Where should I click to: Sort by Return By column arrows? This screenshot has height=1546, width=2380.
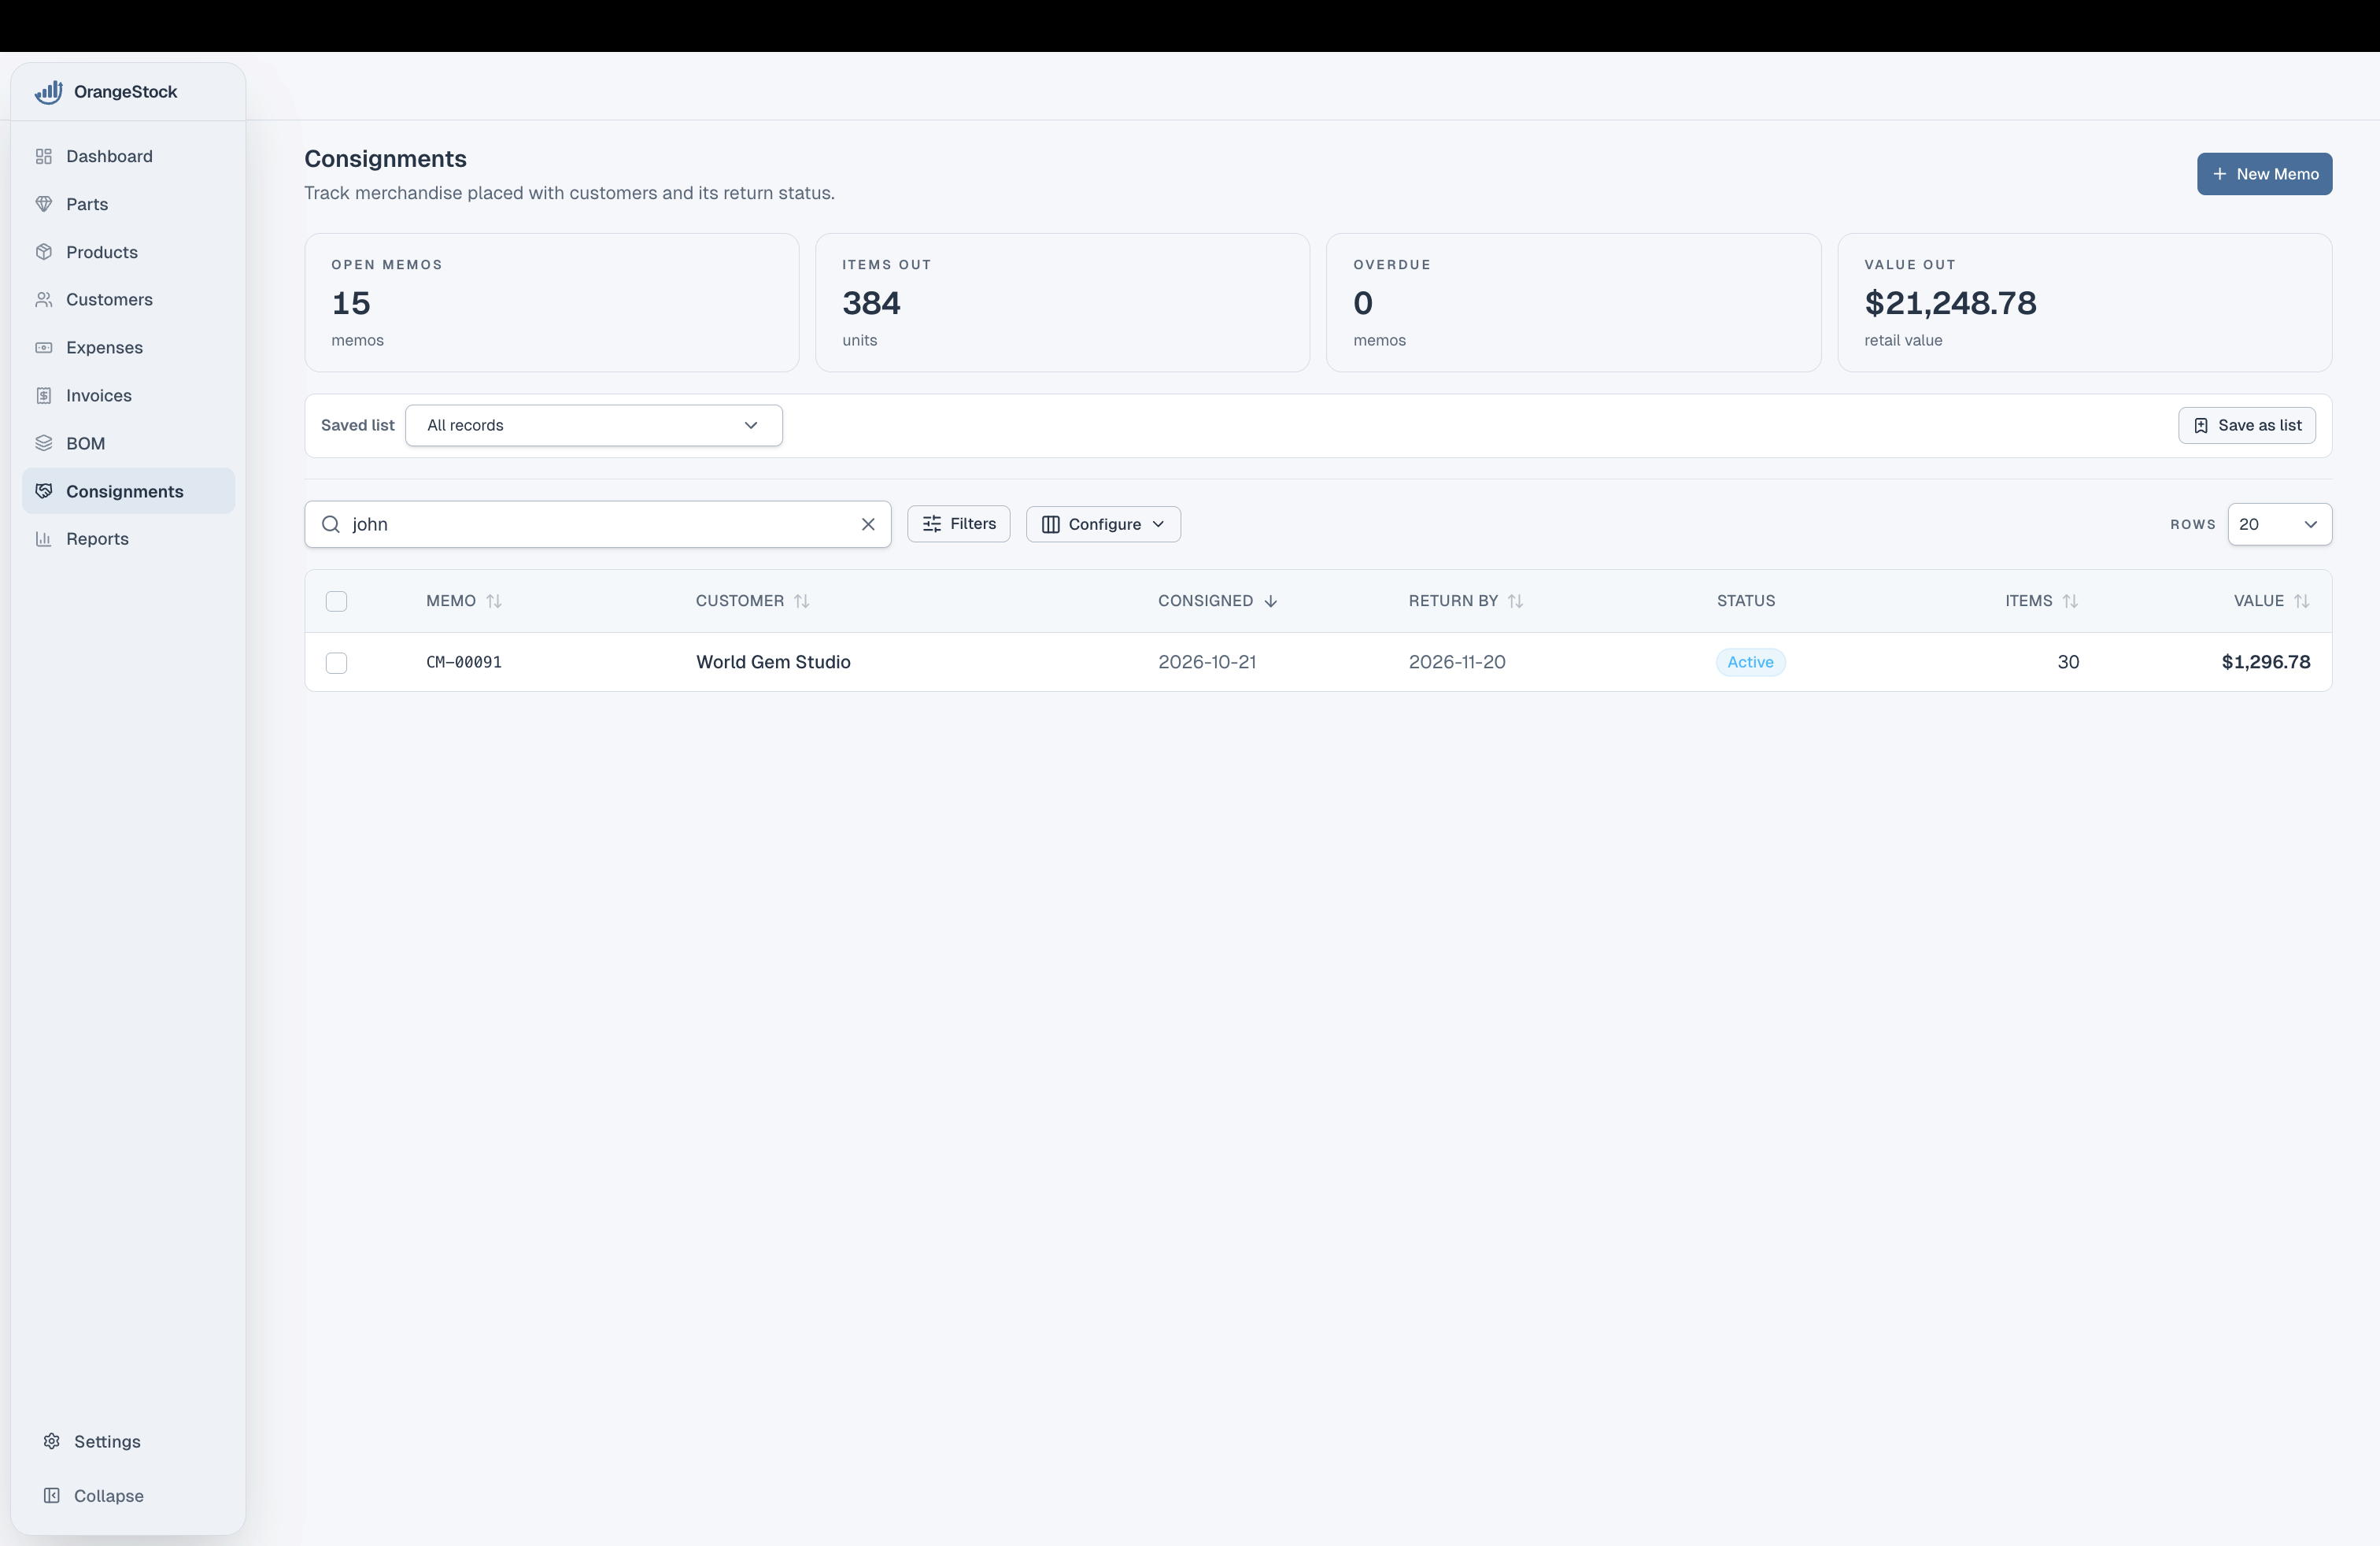pyautogui.click(x=1516, y=601)
